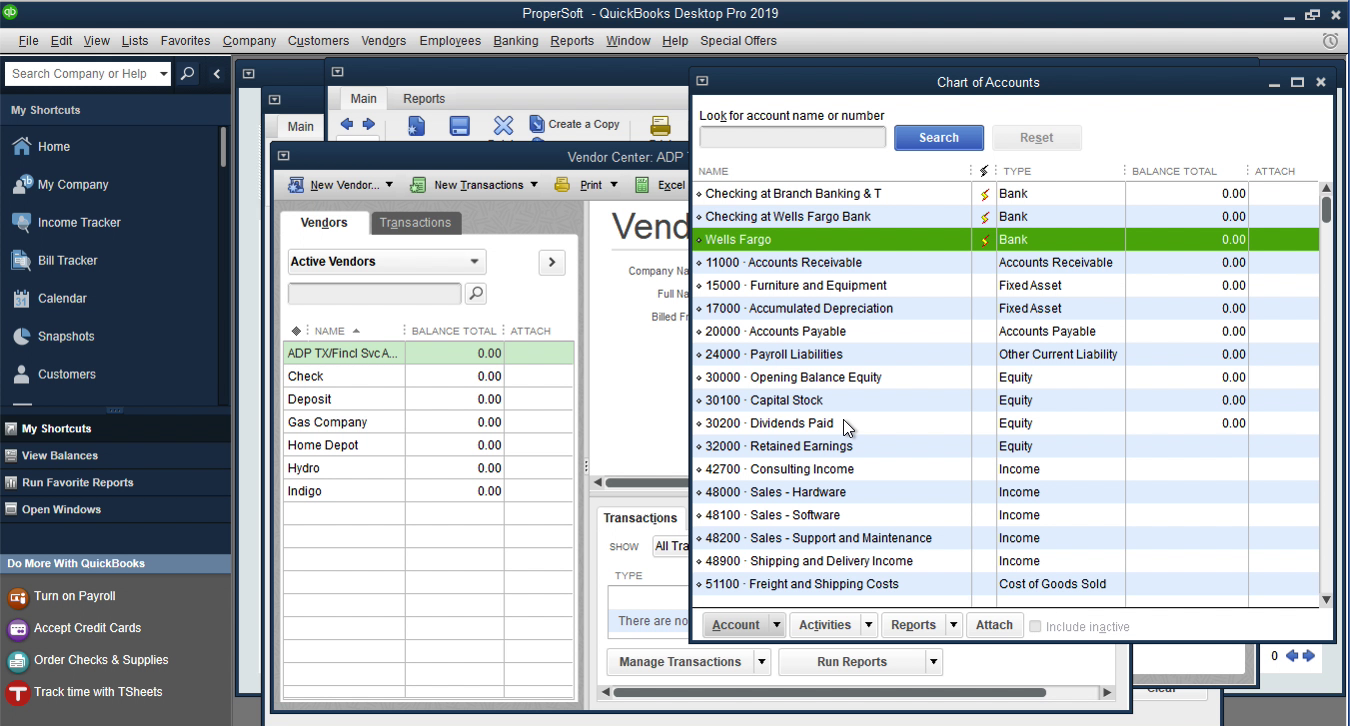Viewport: 1350px width, 726px height.
Task: Click Turn on Payroll icon
Action: [x=17, y=597]
